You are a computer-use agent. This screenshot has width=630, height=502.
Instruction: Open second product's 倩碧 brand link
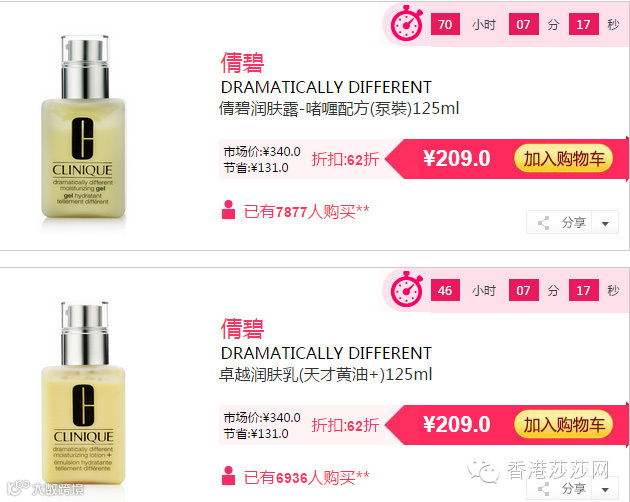point(242,329)
